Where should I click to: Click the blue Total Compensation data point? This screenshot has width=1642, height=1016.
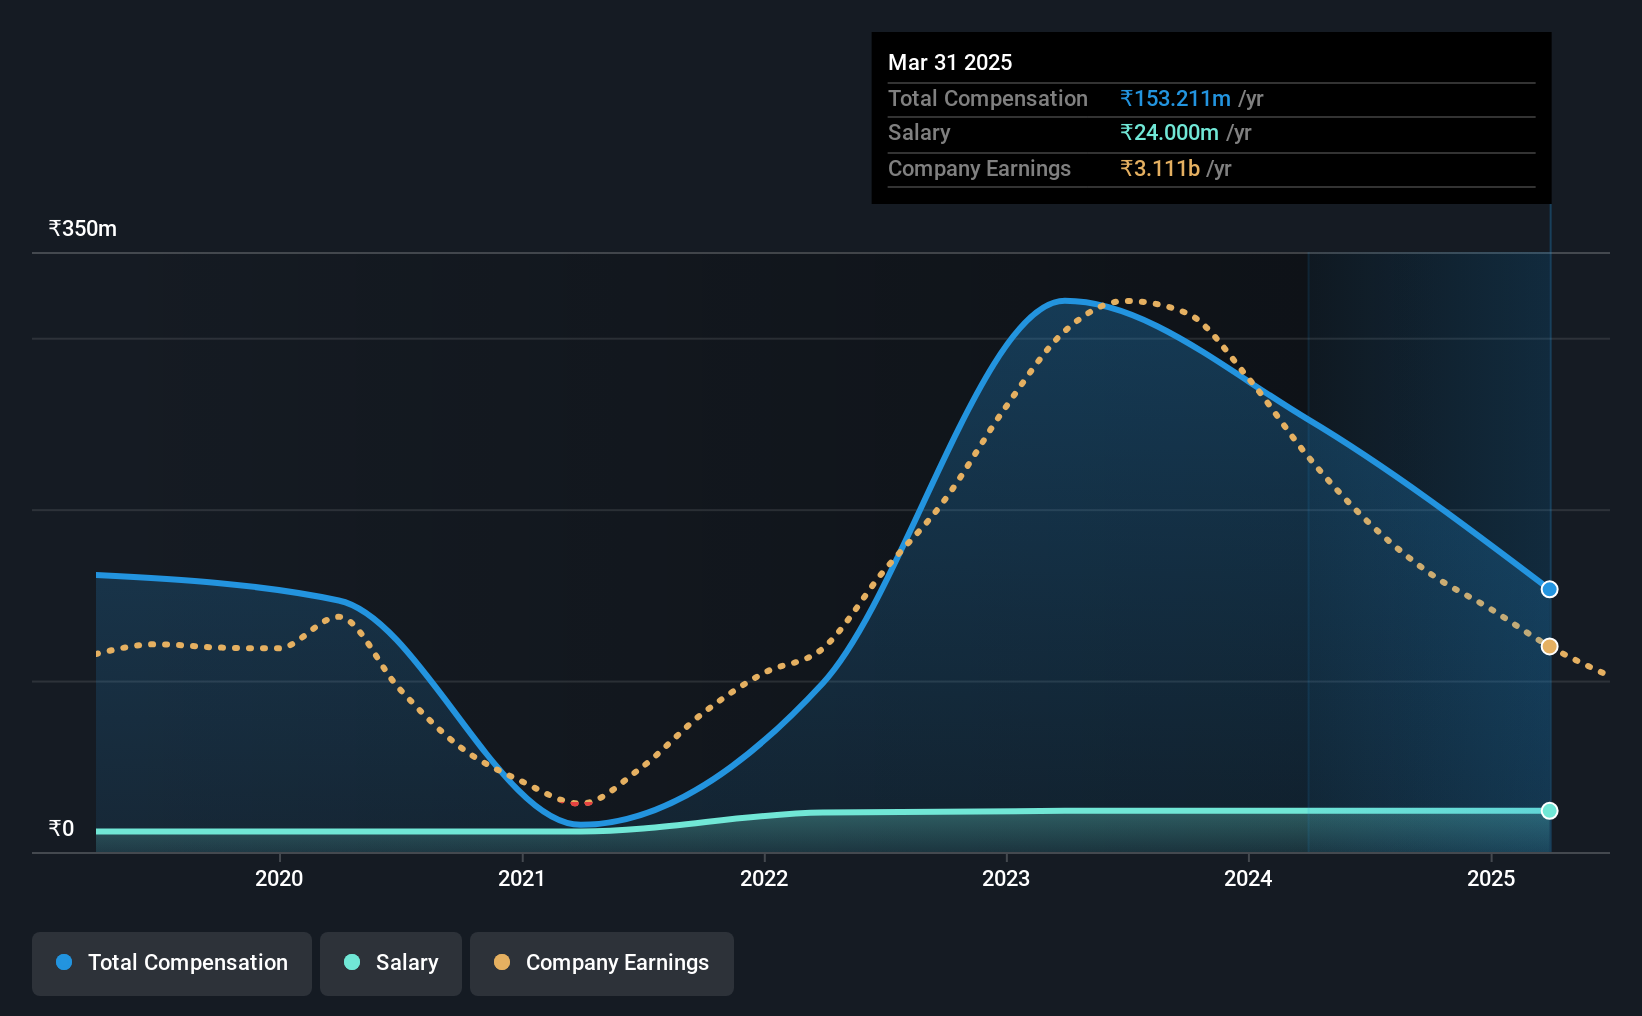pos(1549,589)
